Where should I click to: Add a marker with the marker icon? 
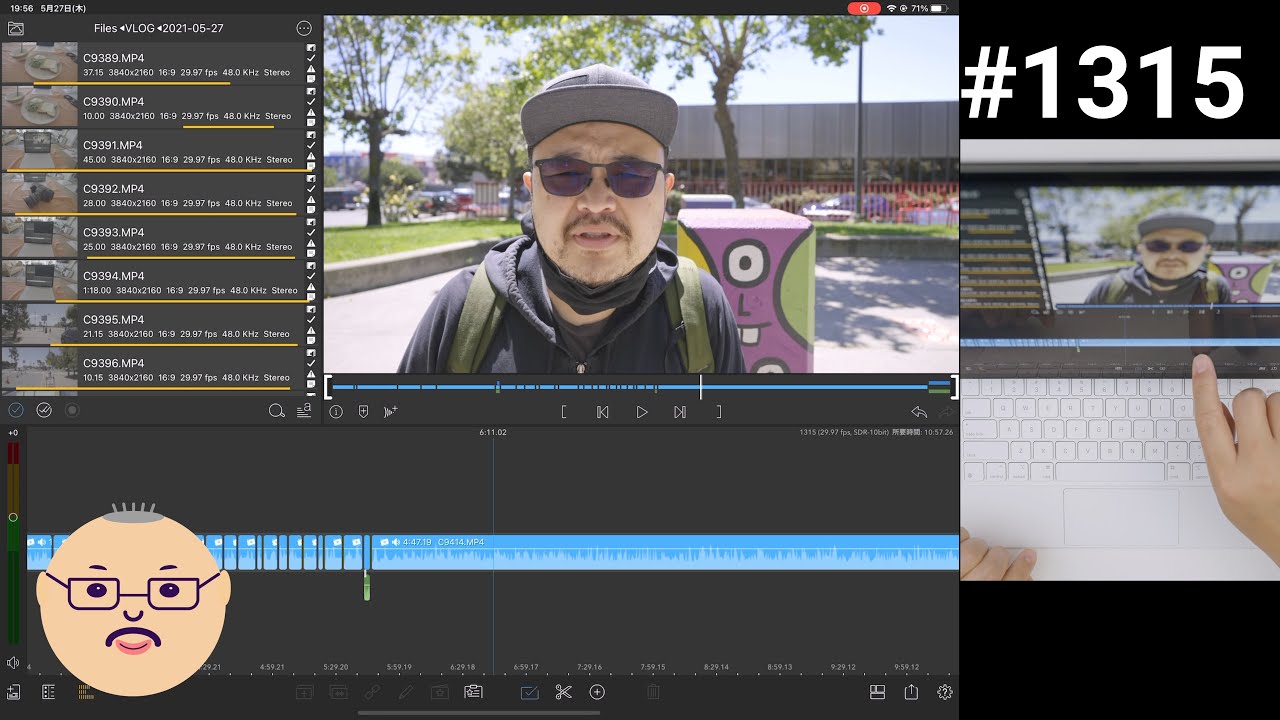coord(363,412)
